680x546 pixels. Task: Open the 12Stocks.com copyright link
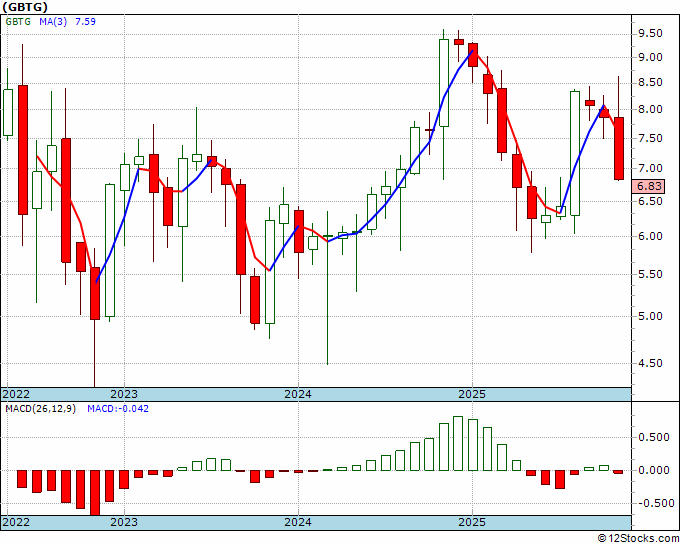click(638, 539)
